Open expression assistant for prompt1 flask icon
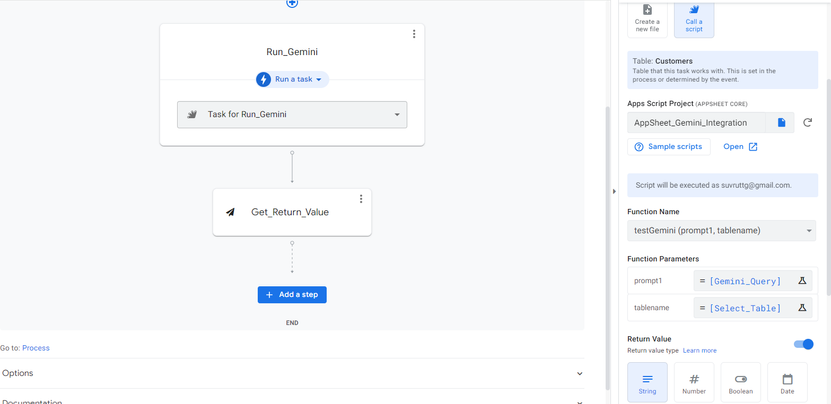The image size is (831, 404). point(802,281)
